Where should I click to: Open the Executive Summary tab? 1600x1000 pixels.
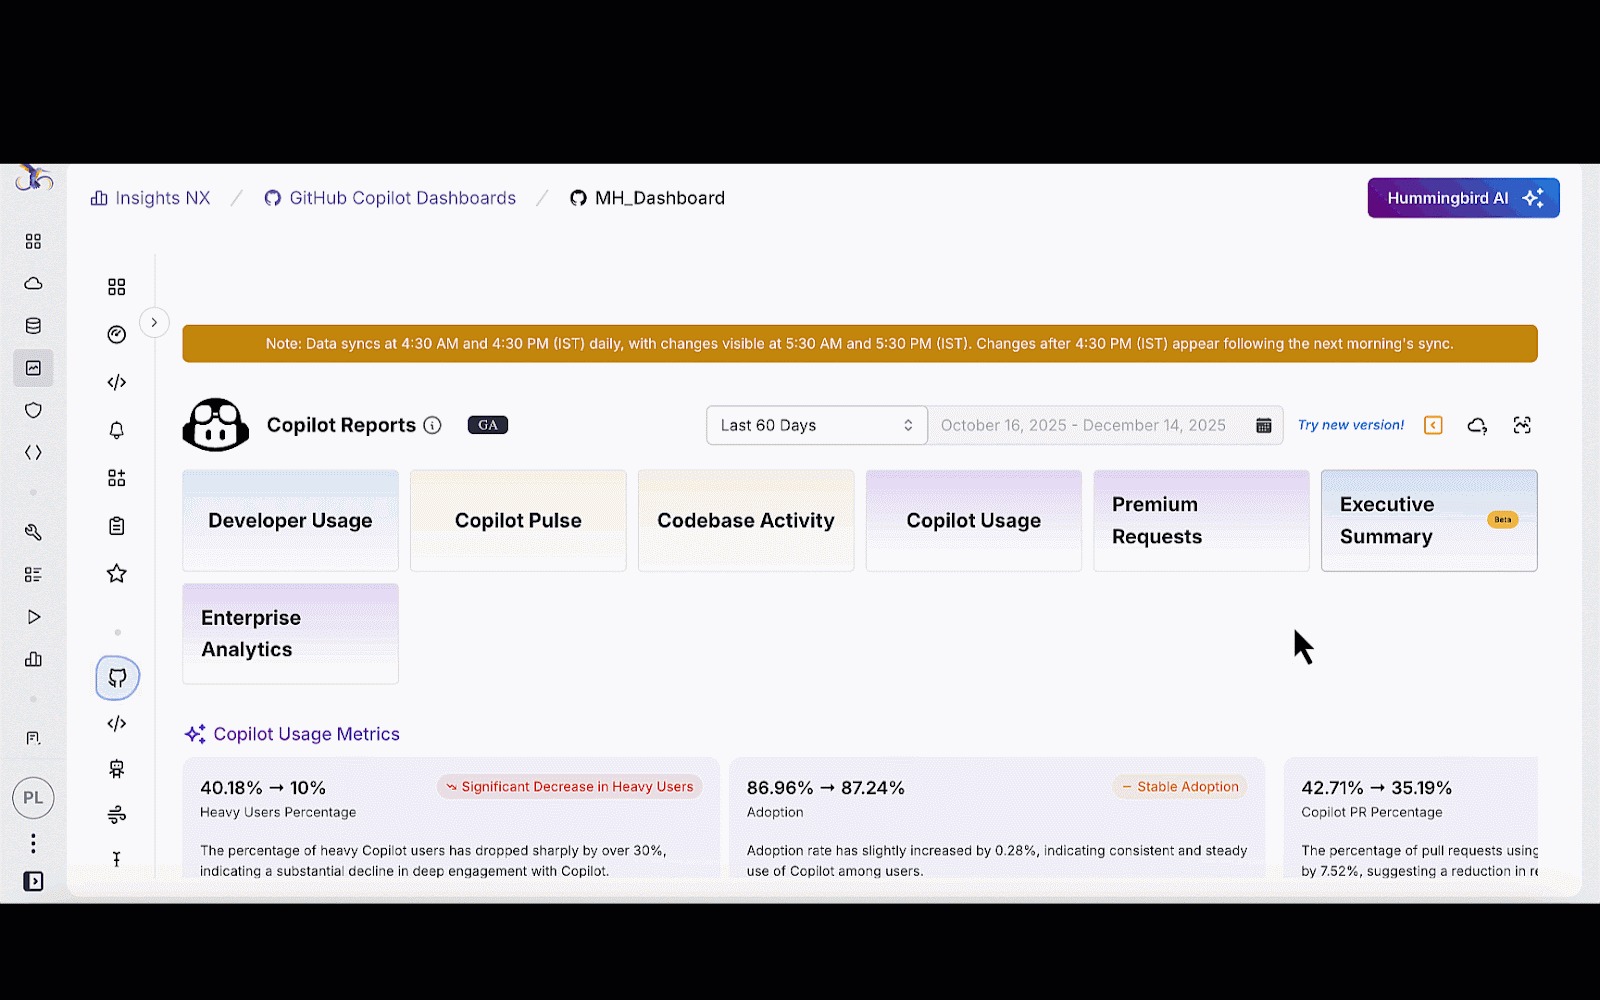(1428, 521)
